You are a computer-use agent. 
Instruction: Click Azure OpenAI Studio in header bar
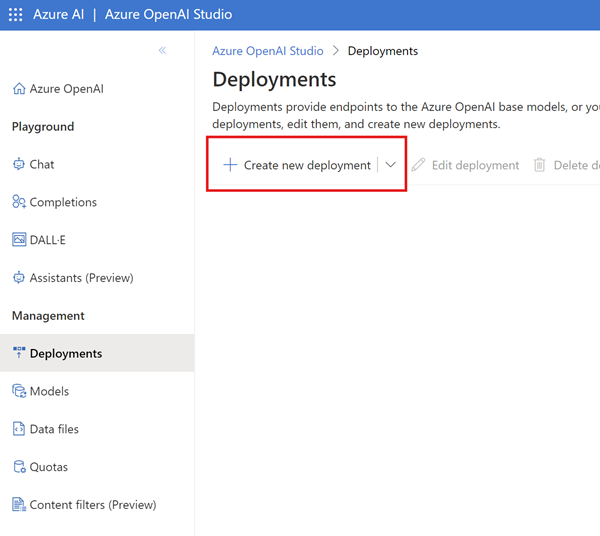click(168, 14)
